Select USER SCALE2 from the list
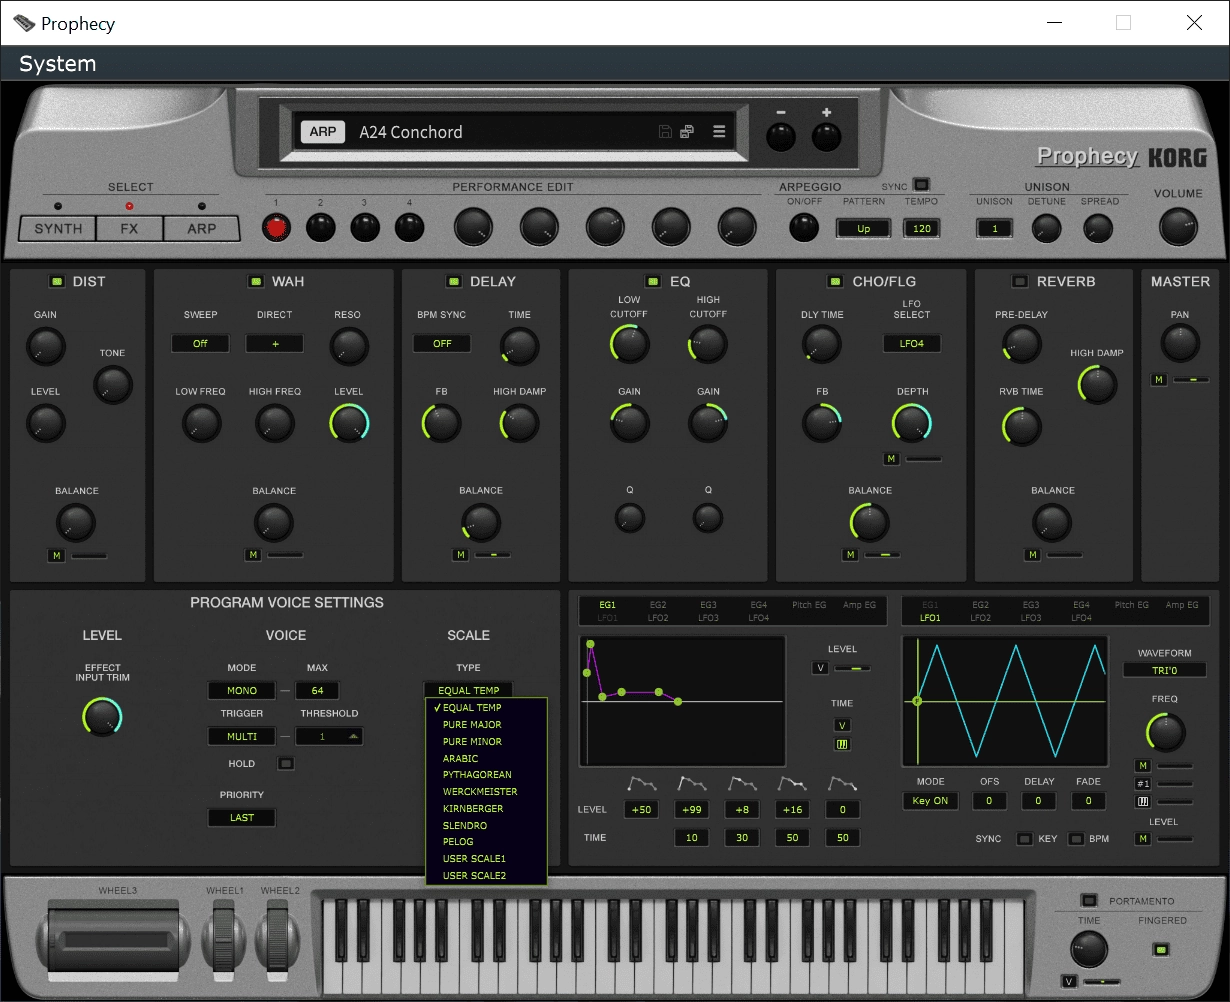Screen dimensions: 1230x1002 [487, 876]
